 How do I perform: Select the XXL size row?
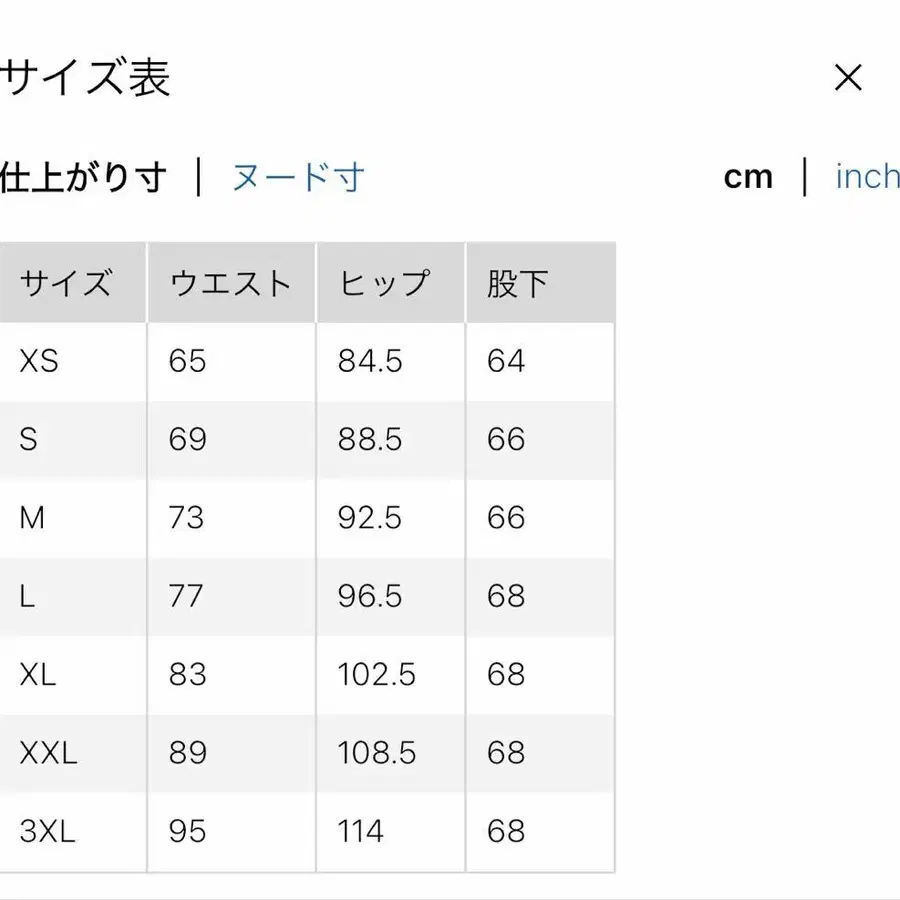45,753
